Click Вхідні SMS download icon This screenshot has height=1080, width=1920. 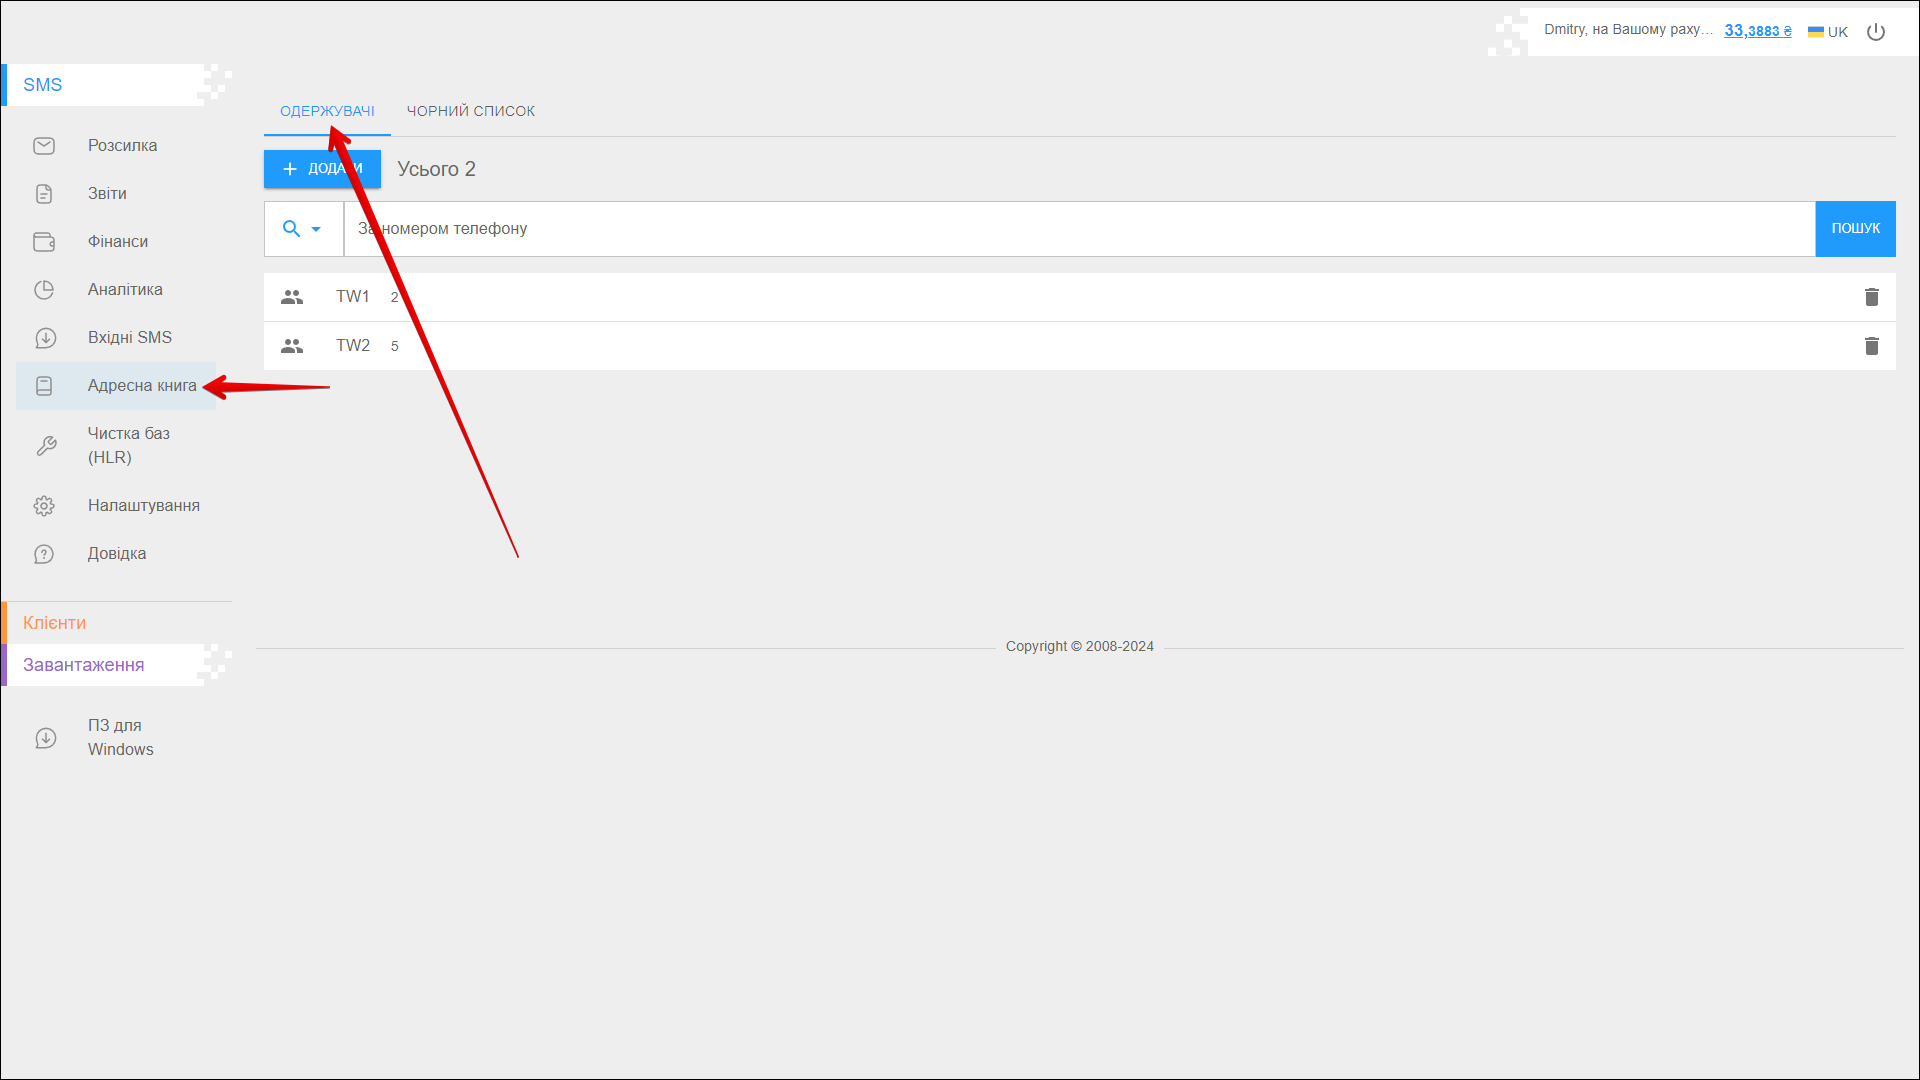pyautogui.click(x=45, y=338)
